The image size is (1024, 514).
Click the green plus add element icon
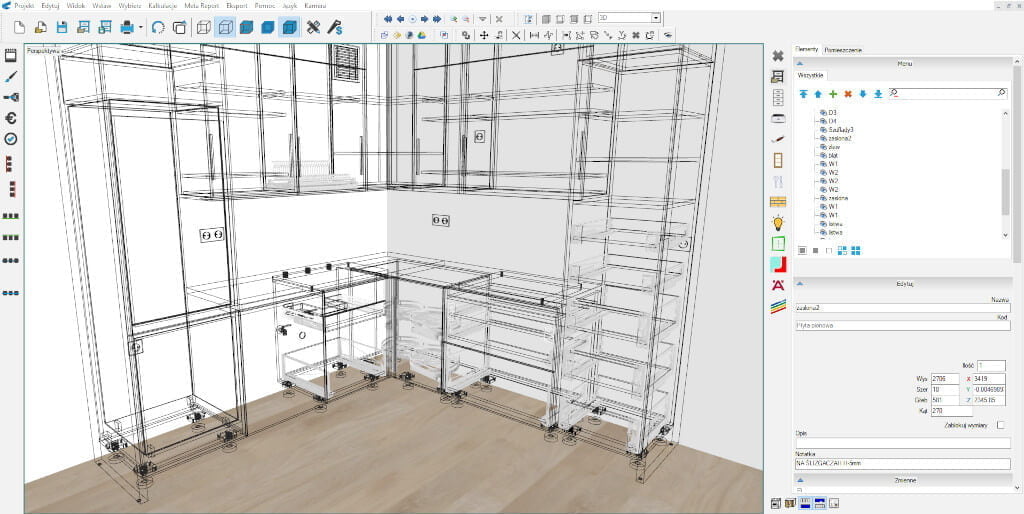(x=833, y=93)
